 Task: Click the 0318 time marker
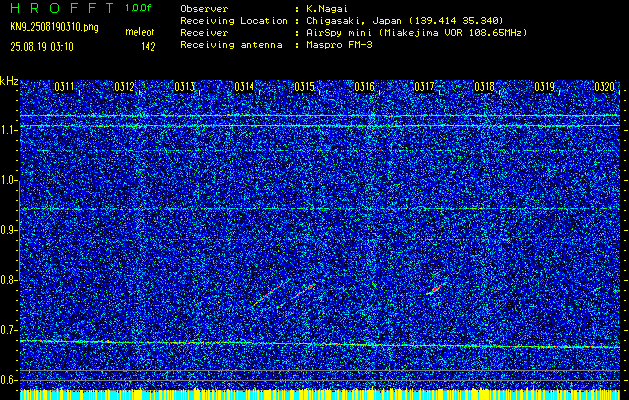(x=485, y=87)
